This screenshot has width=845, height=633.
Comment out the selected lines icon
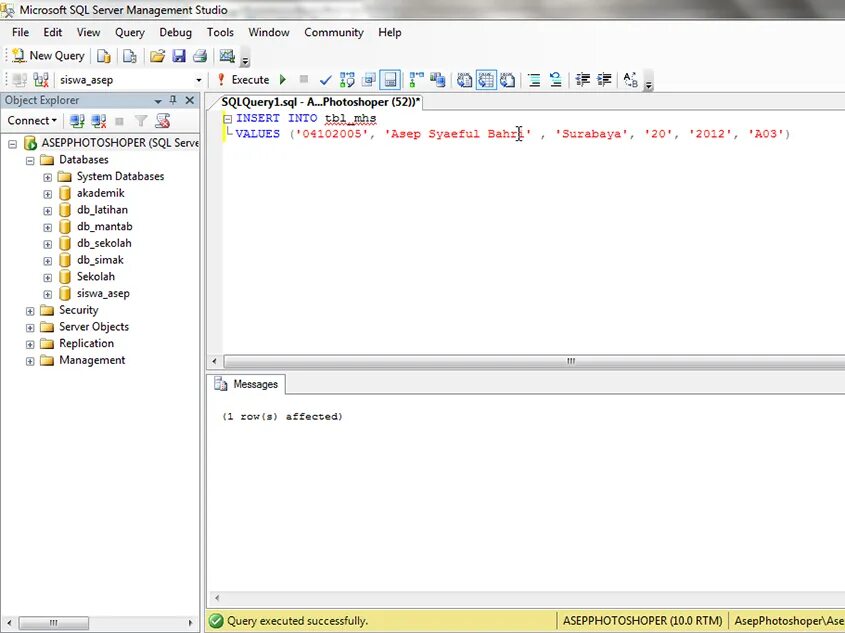[534, 80]
